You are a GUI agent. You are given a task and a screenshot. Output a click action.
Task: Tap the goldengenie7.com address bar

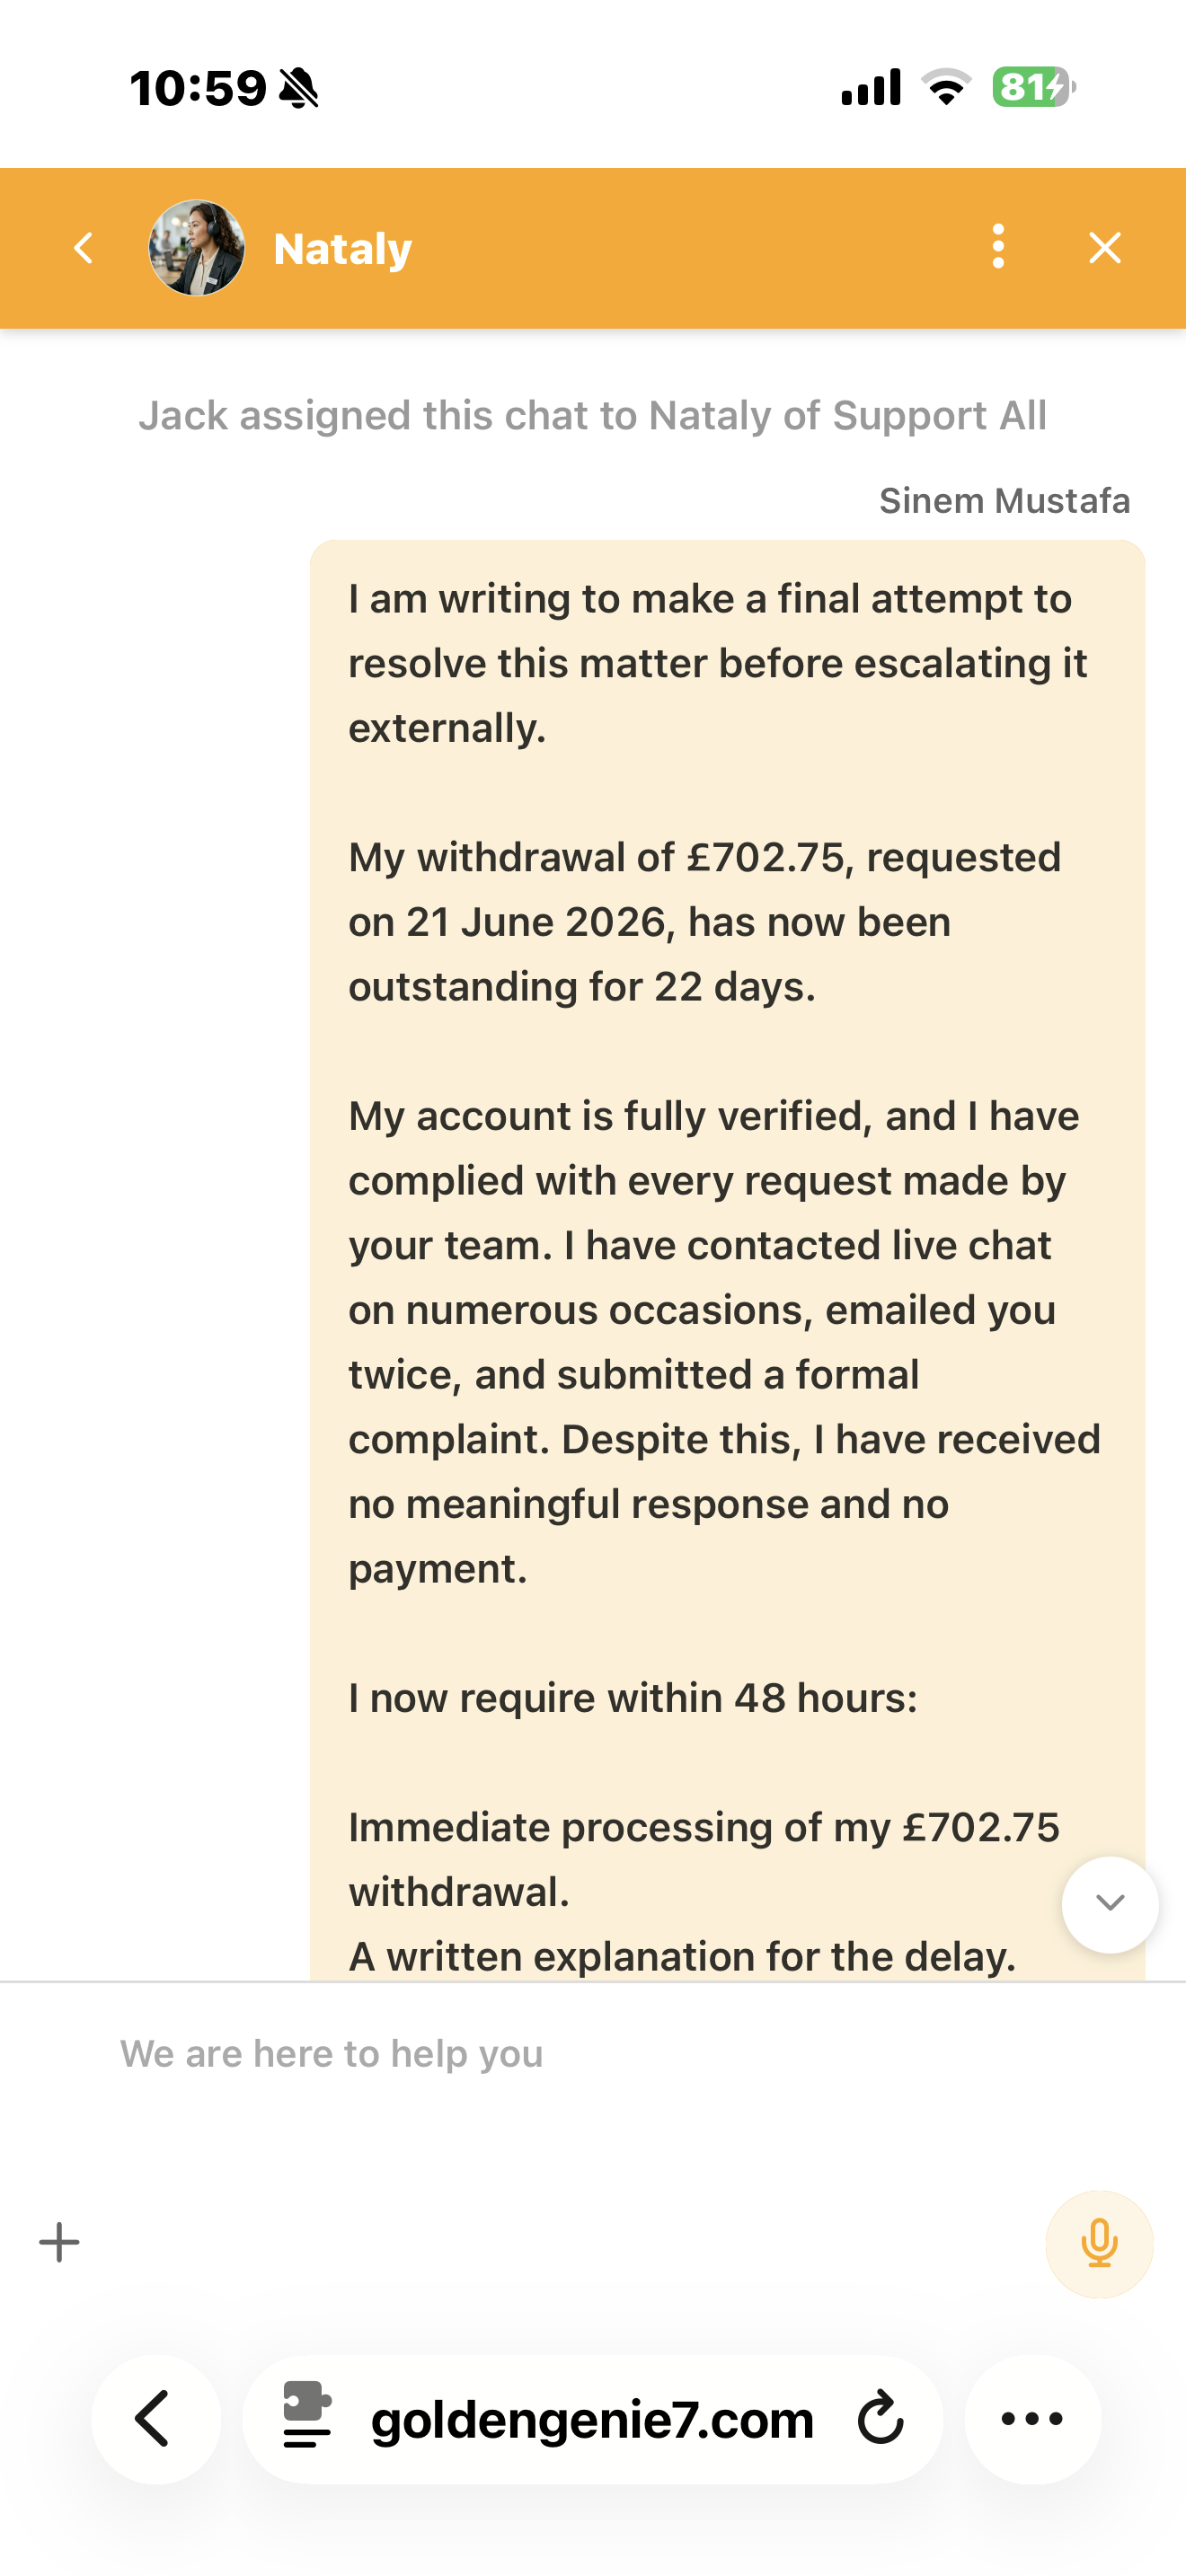(592, 2419)
